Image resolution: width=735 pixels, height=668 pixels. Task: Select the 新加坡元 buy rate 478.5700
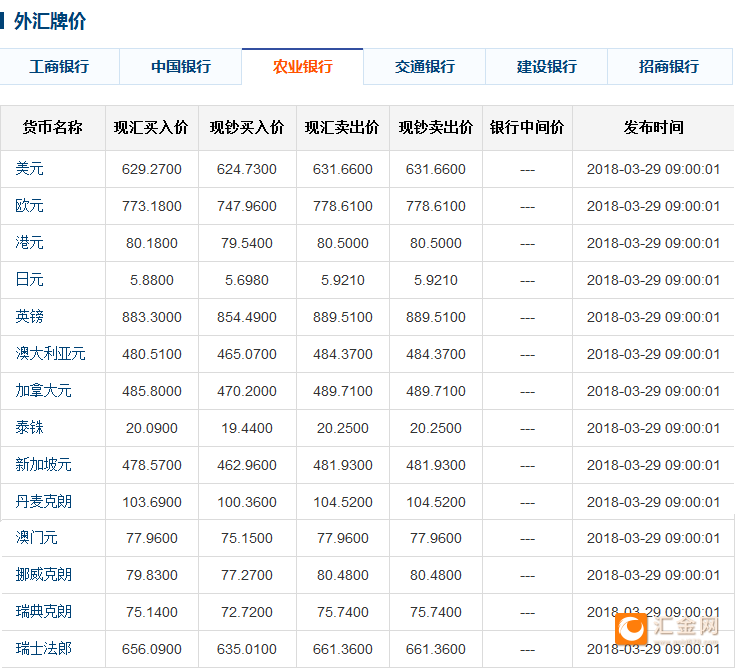coord(151,465)
